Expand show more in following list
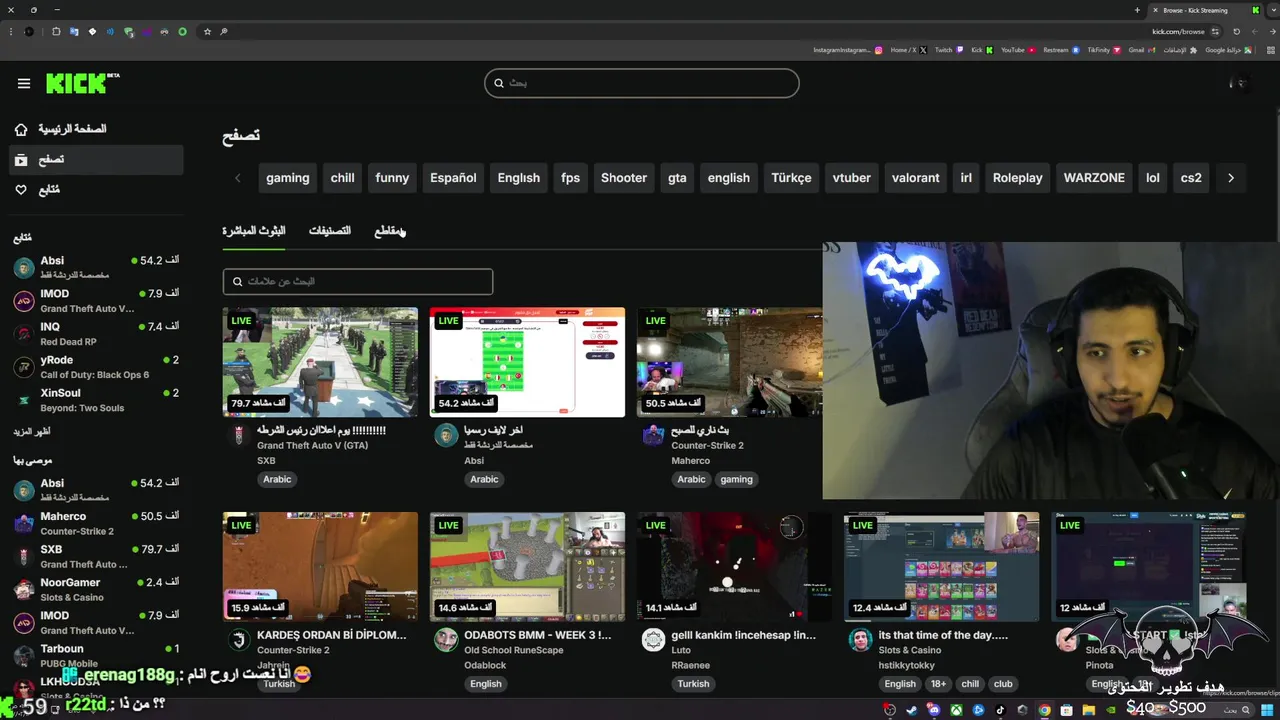The image size is (1280, 720). 31,432
